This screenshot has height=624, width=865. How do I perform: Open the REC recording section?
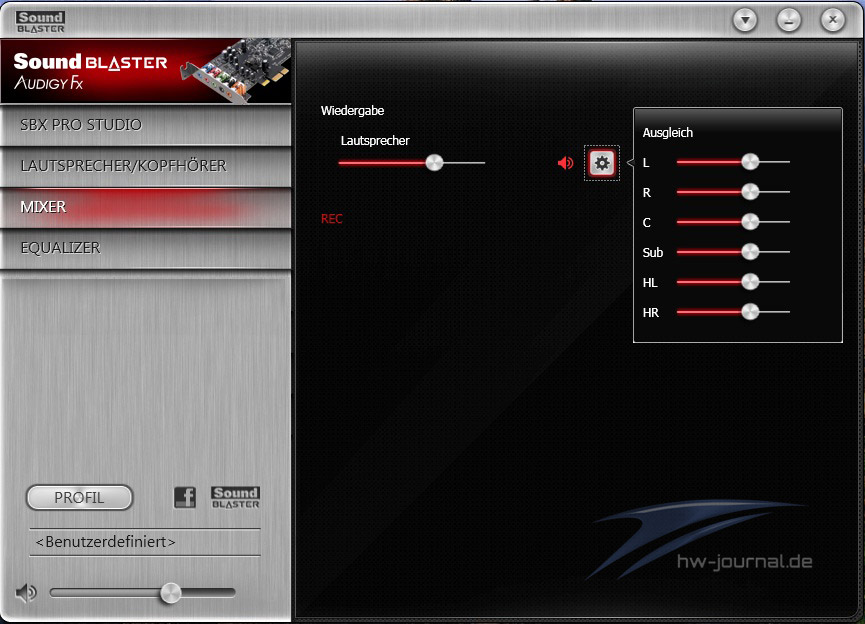(332, 219)
